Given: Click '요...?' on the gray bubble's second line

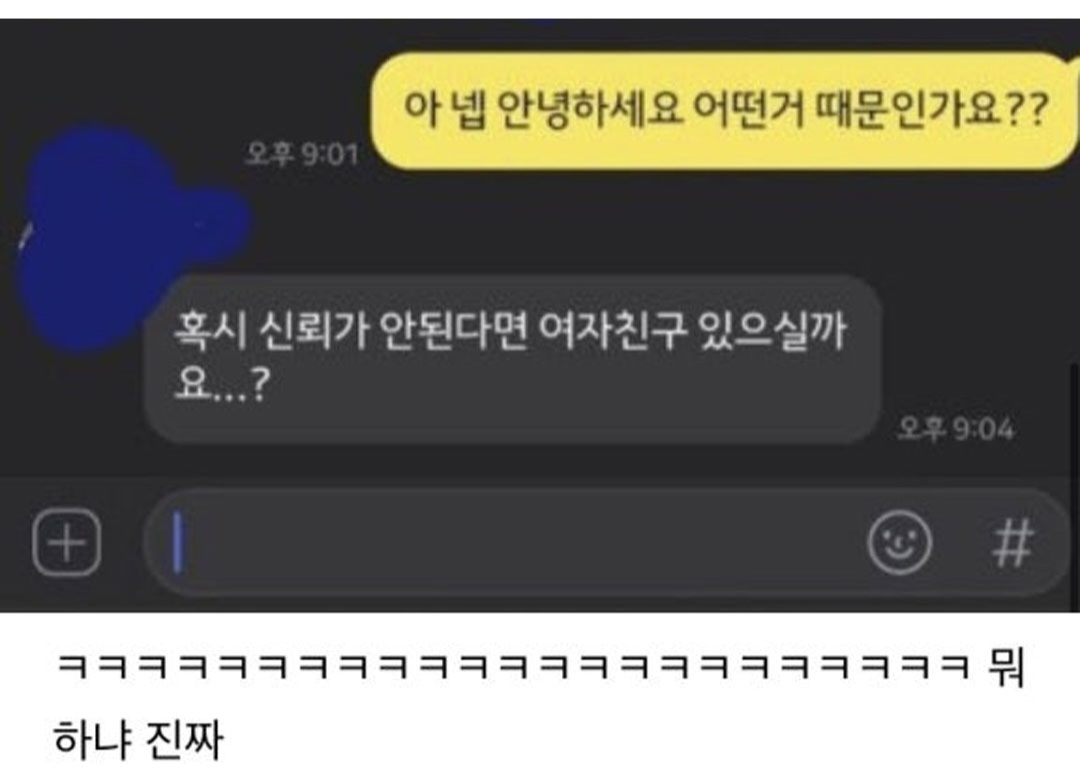Looking at the screenshot, I should [x=220, y=384].
